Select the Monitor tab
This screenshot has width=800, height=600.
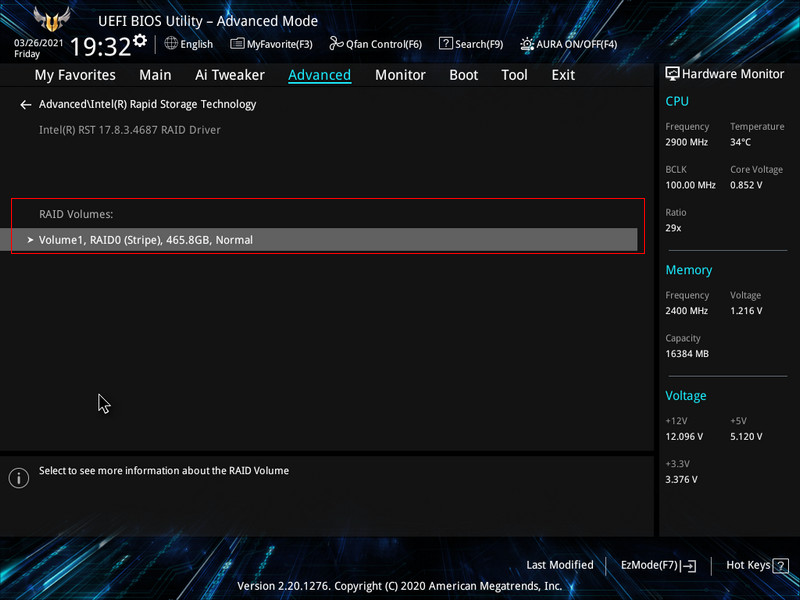tap(400, 75)
